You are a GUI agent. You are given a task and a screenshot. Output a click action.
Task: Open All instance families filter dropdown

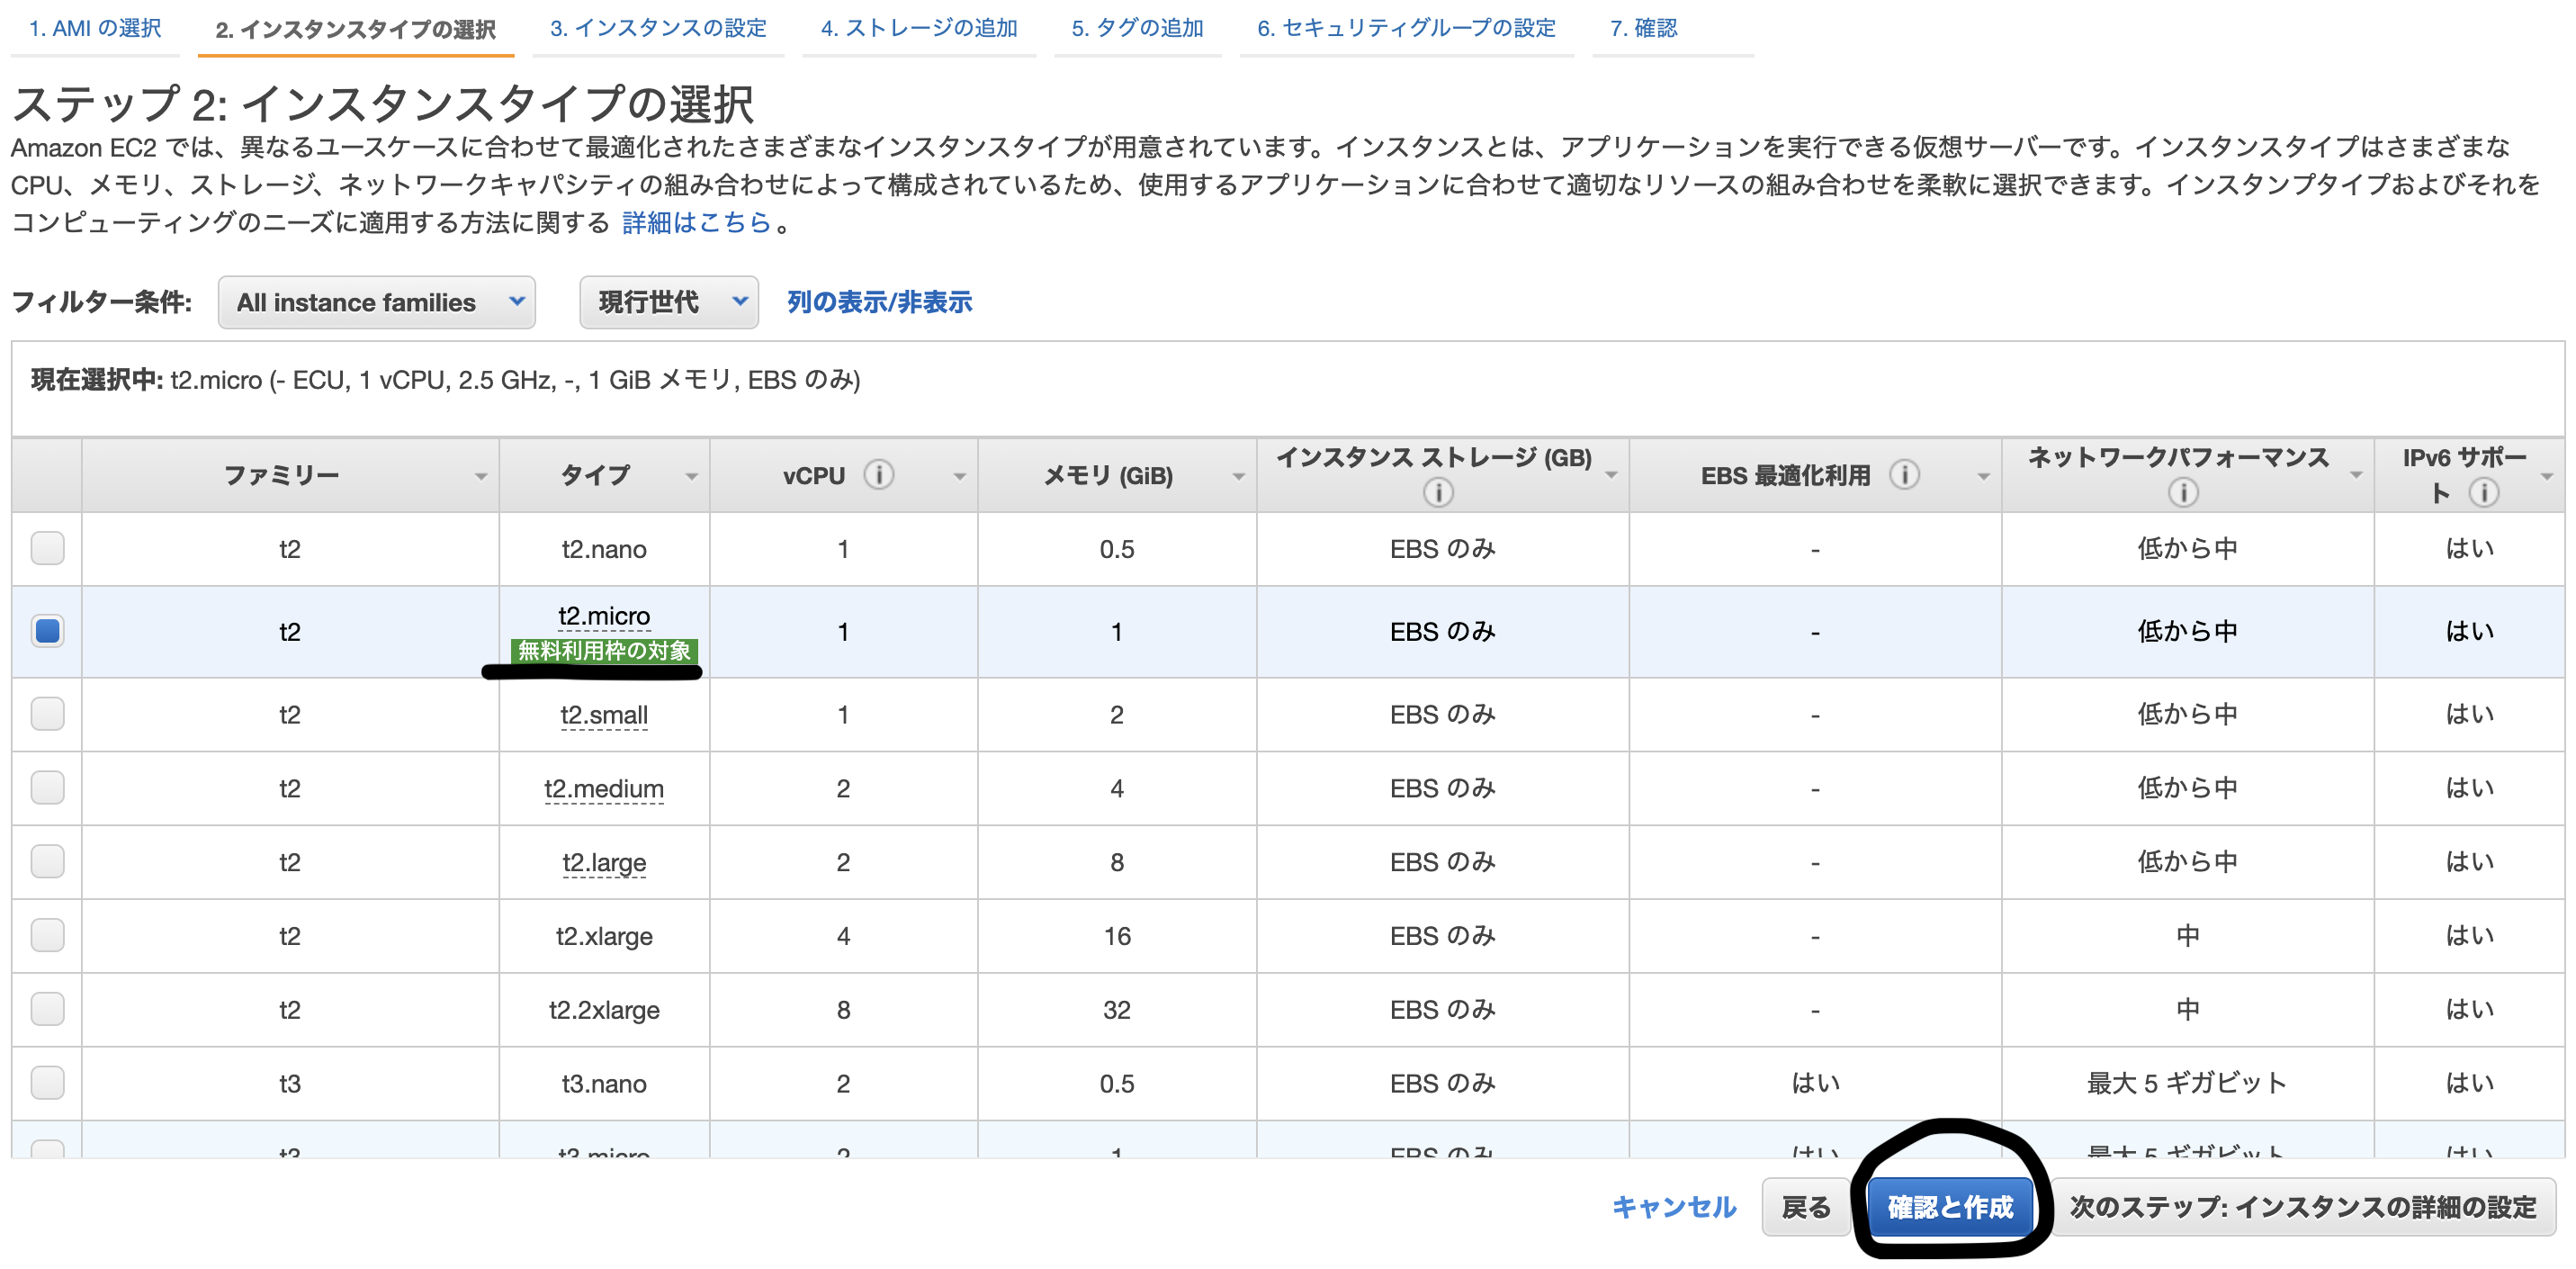tap(377, 302)
